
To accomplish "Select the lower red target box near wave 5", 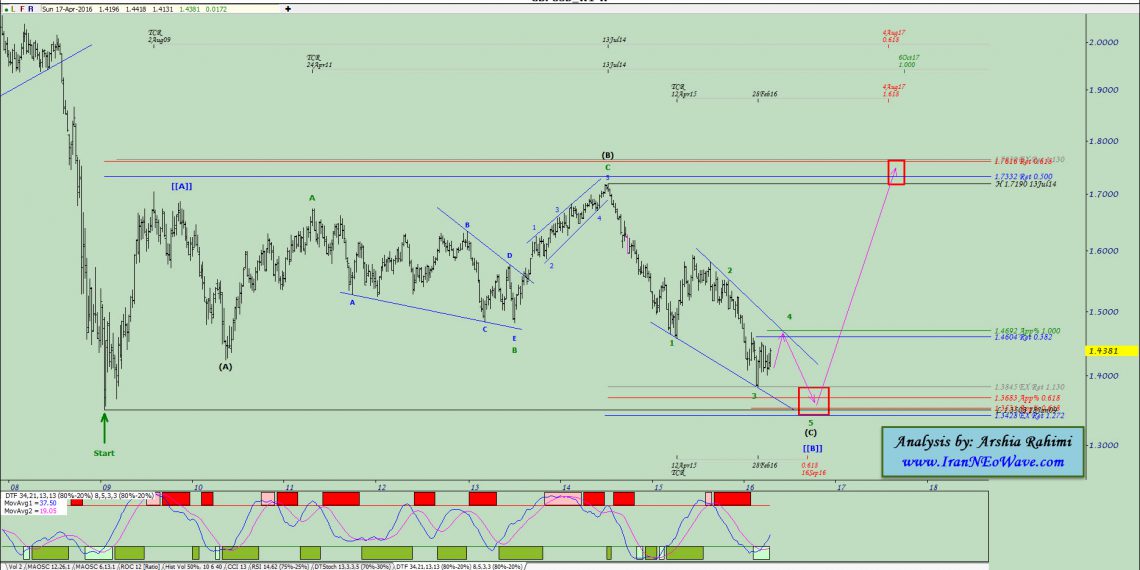I will tap(813, 400).
